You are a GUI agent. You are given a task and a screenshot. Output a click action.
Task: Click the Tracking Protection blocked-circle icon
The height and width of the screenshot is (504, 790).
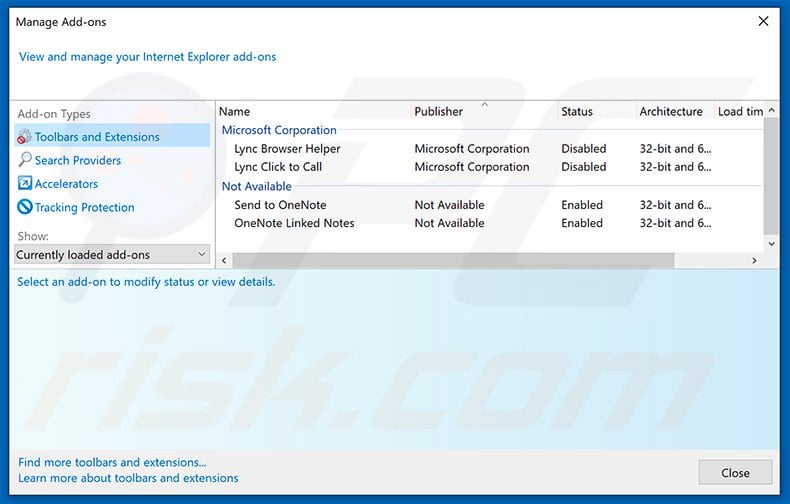pos(25,207)
